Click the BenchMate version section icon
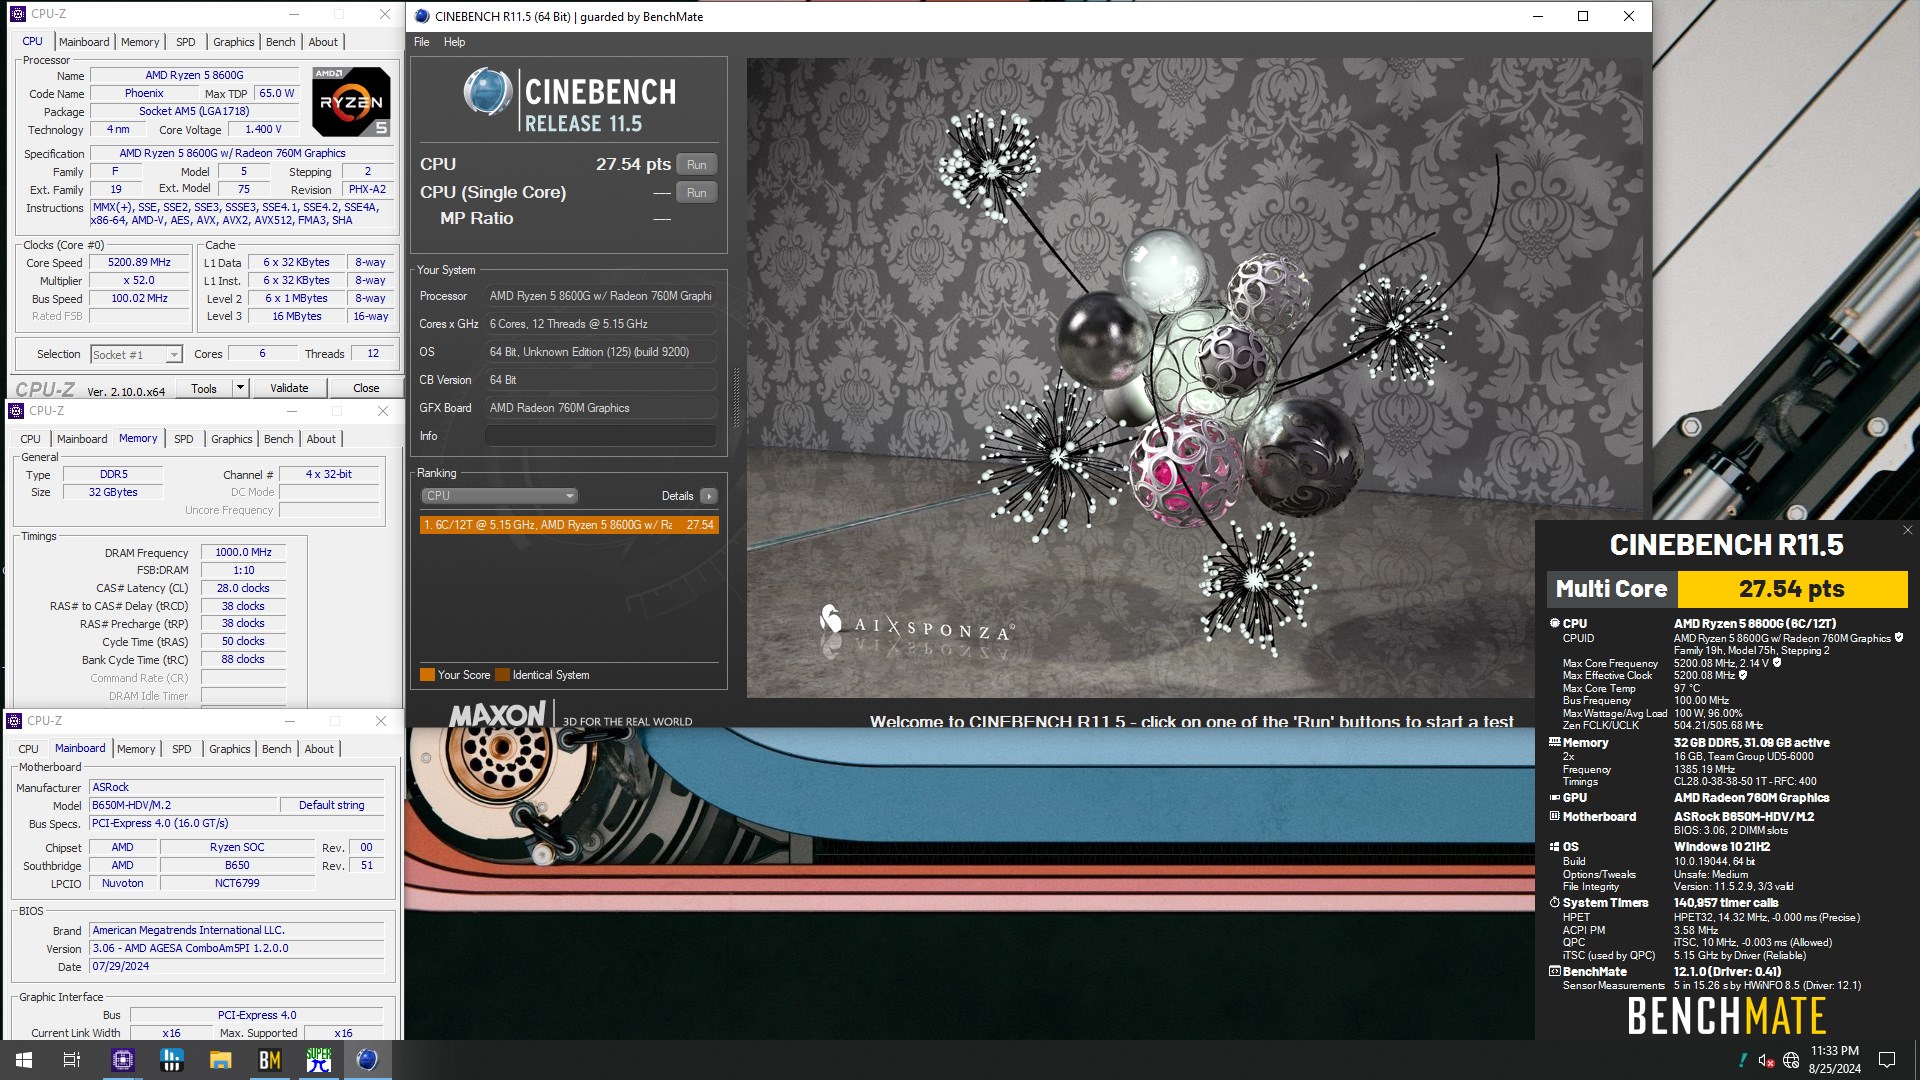This screenshot has height=1080, width=1920. click(x=1554, y=971)
